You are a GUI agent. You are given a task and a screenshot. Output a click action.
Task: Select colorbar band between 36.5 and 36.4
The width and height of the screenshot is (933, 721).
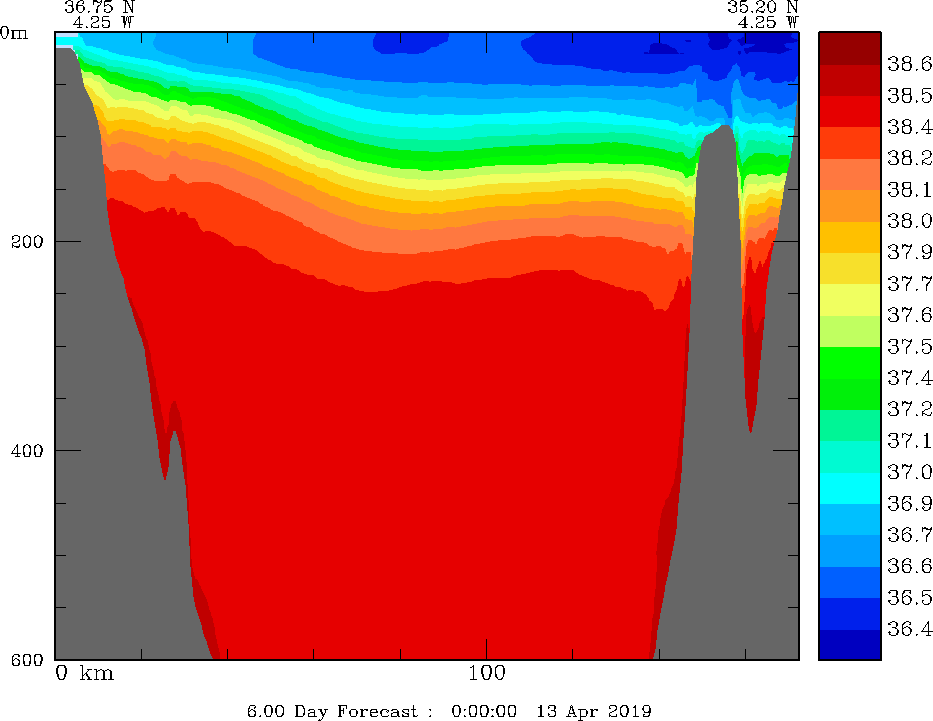click(850, 614)
